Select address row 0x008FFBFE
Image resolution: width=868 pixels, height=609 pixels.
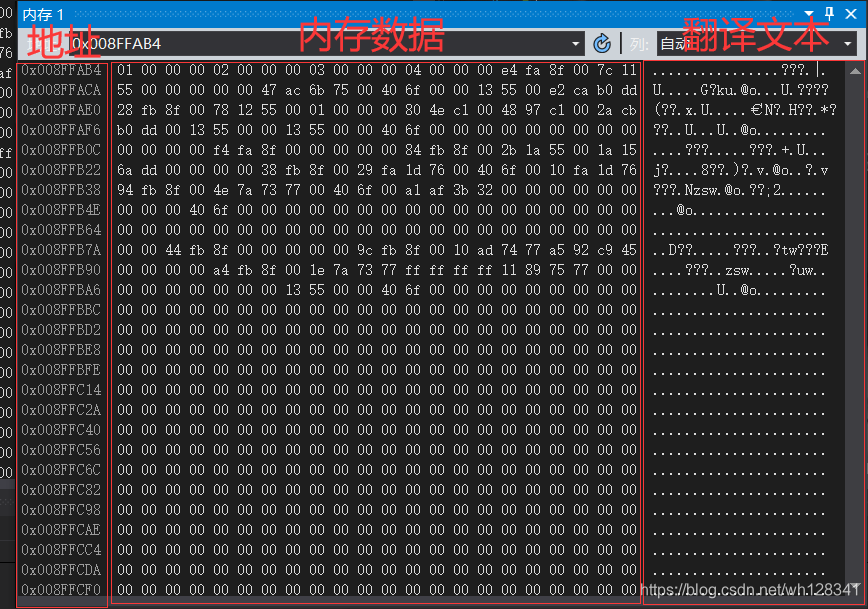(x=61, y=369)
